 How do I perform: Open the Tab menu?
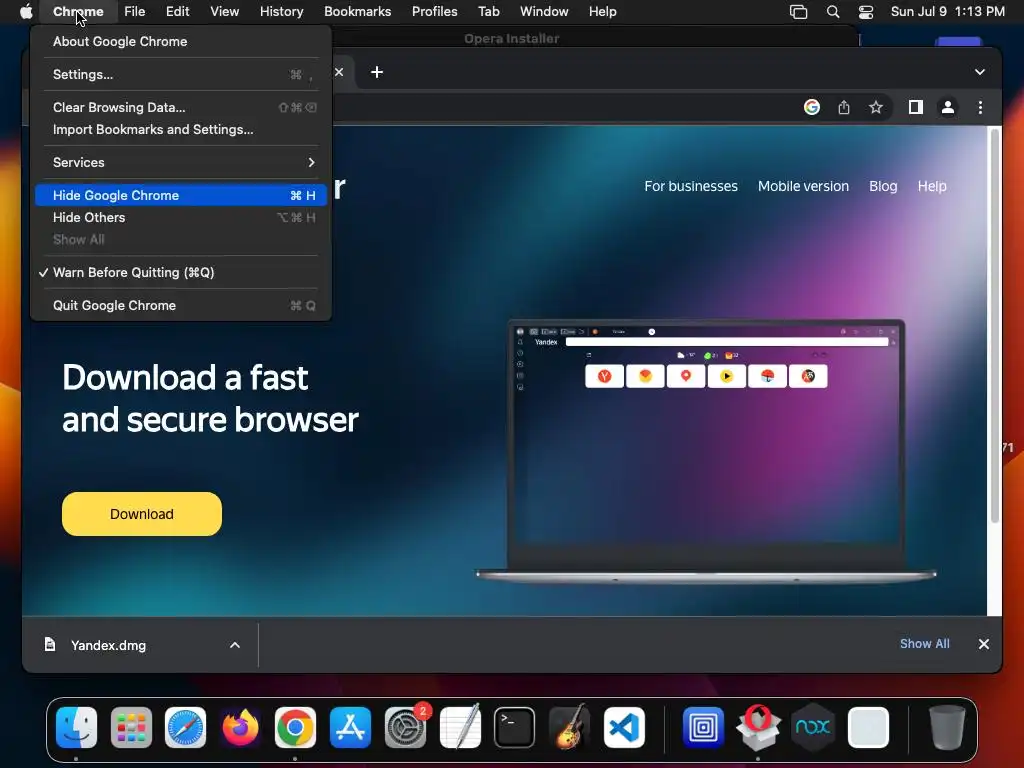coord(488,12)
